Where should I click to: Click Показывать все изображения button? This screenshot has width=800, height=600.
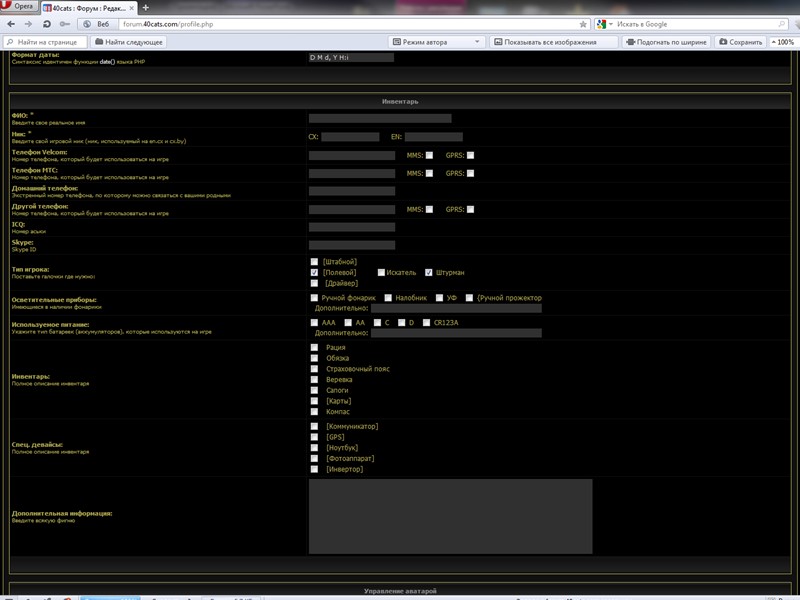click(554, 42)
